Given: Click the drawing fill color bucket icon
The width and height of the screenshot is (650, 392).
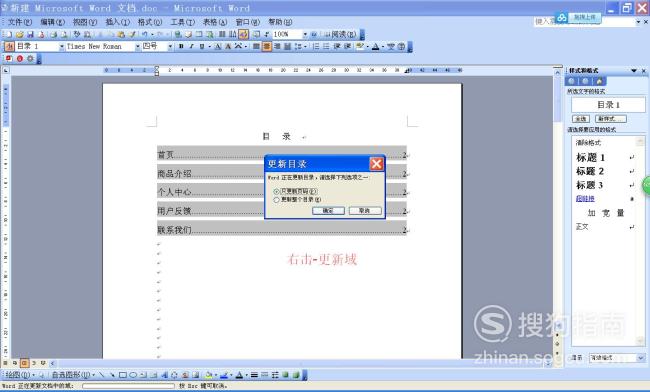Looking at the screenshot, I should (209, 375).
